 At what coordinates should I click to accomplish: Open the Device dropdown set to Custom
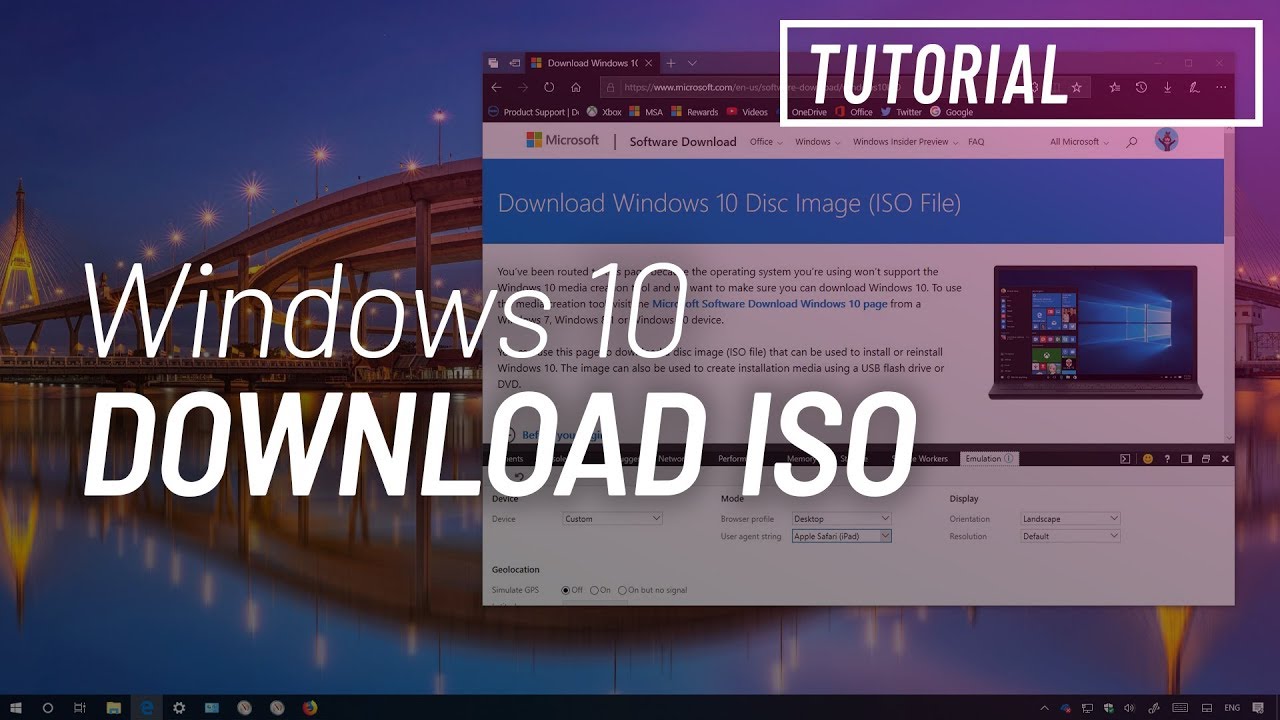(613, 519)
